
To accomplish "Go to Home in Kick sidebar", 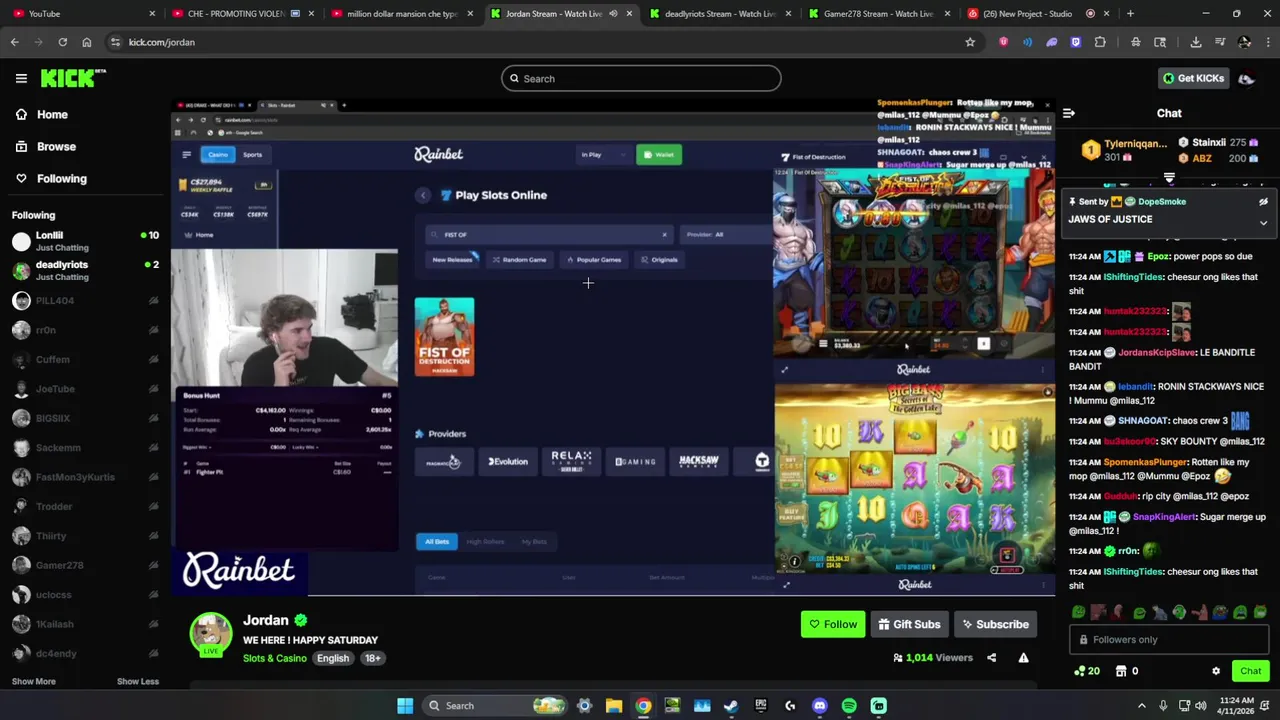I will pyautogui.click(x=42, y=114).
